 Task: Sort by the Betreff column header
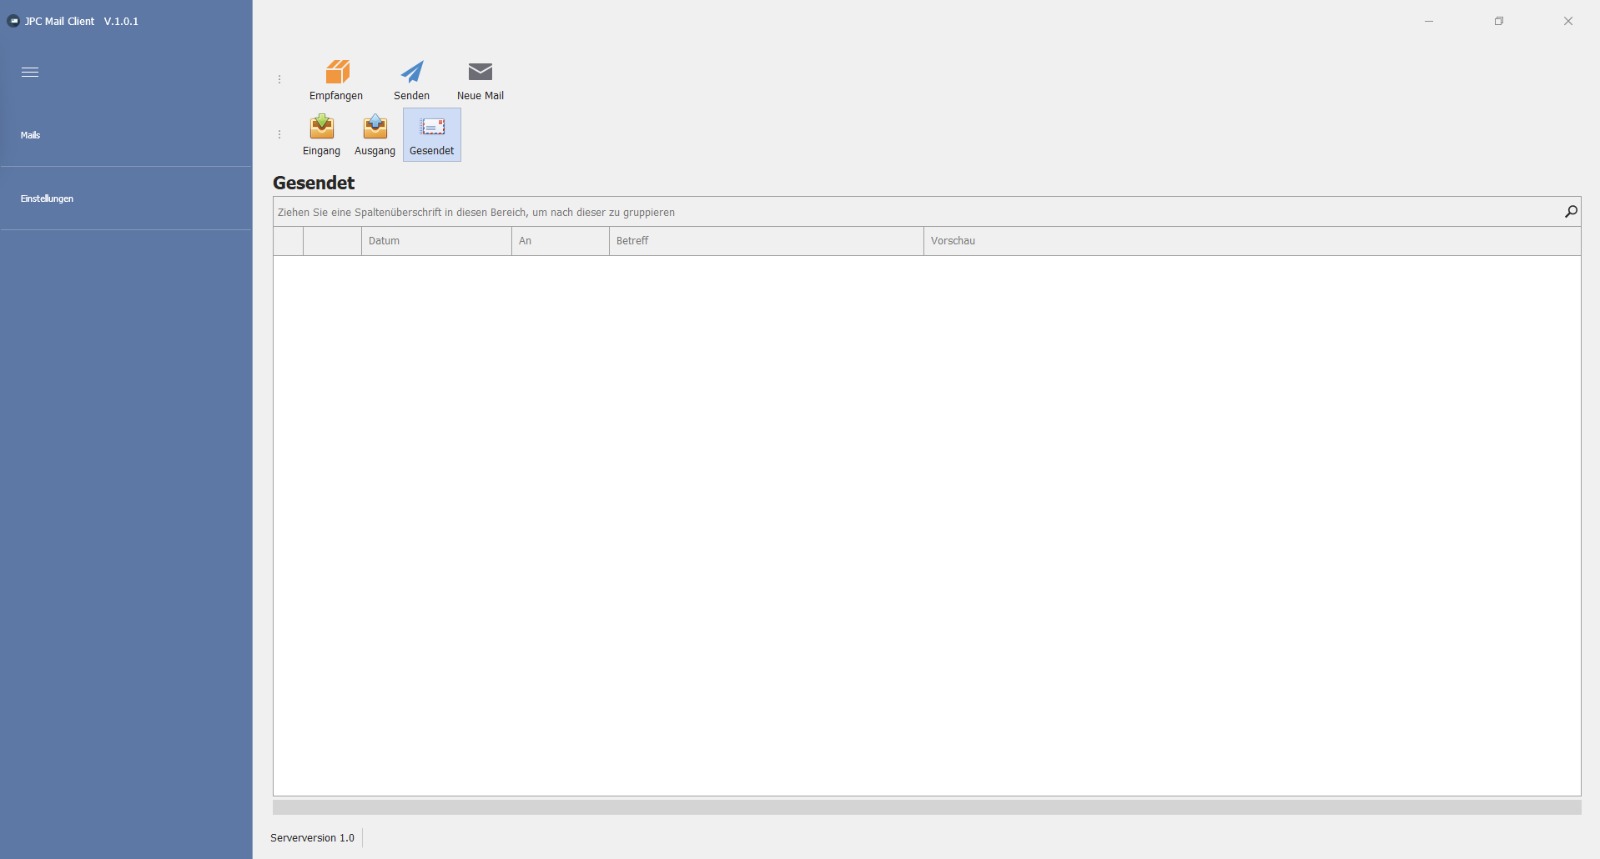pos(765,241)
